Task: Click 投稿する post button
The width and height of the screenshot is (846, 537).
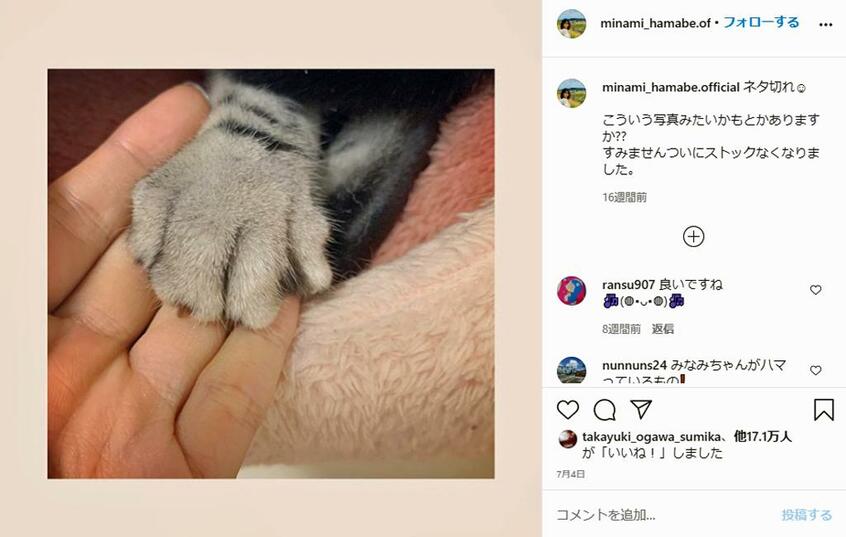Action: [x=807, y=515]
